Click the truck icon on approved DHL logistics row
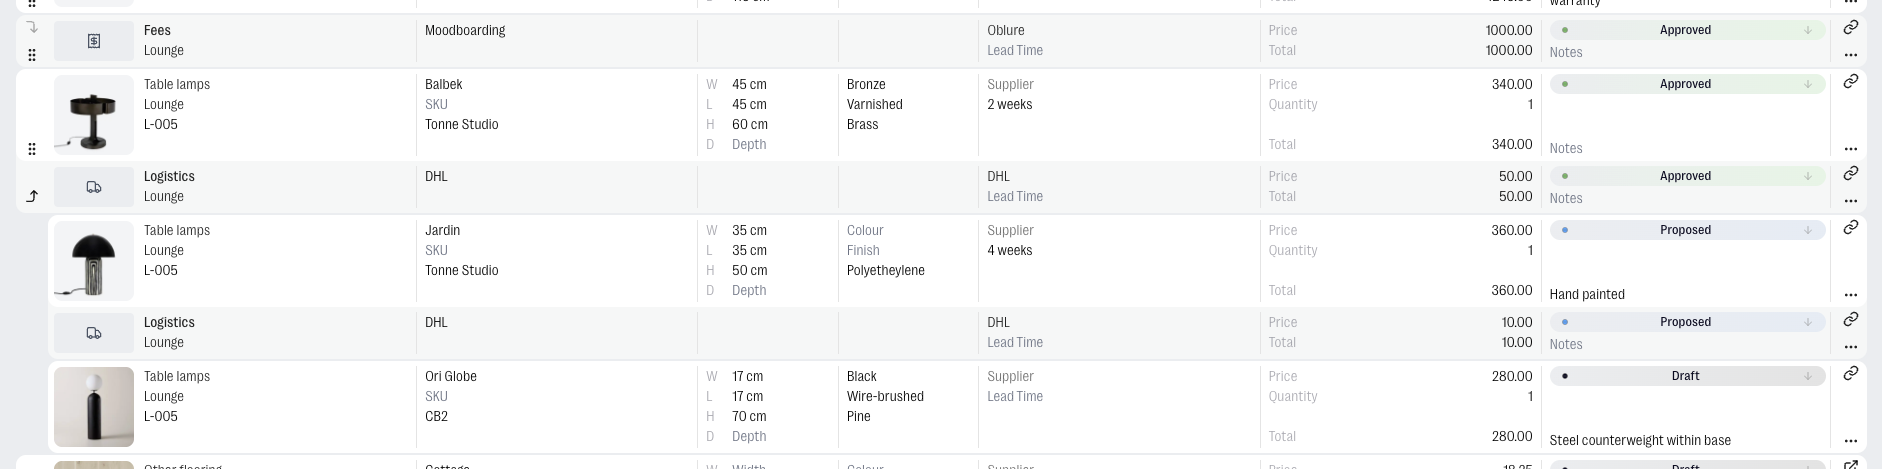The image size is (1882, 469). click(94, 187)
